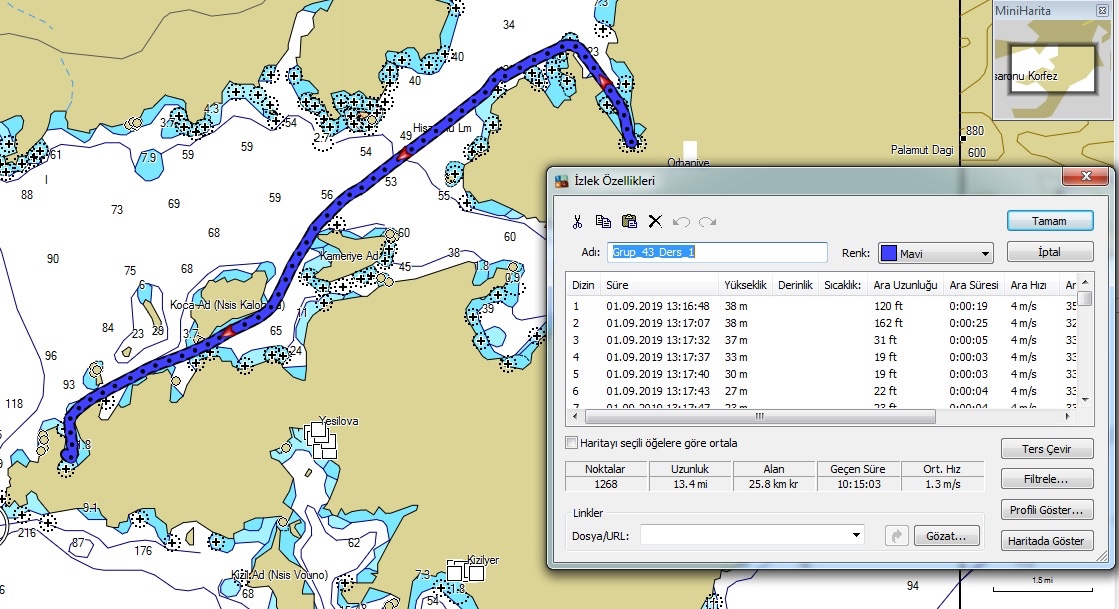Click the Derinlik column header
1119x609 pixels.
pos(796,285)
